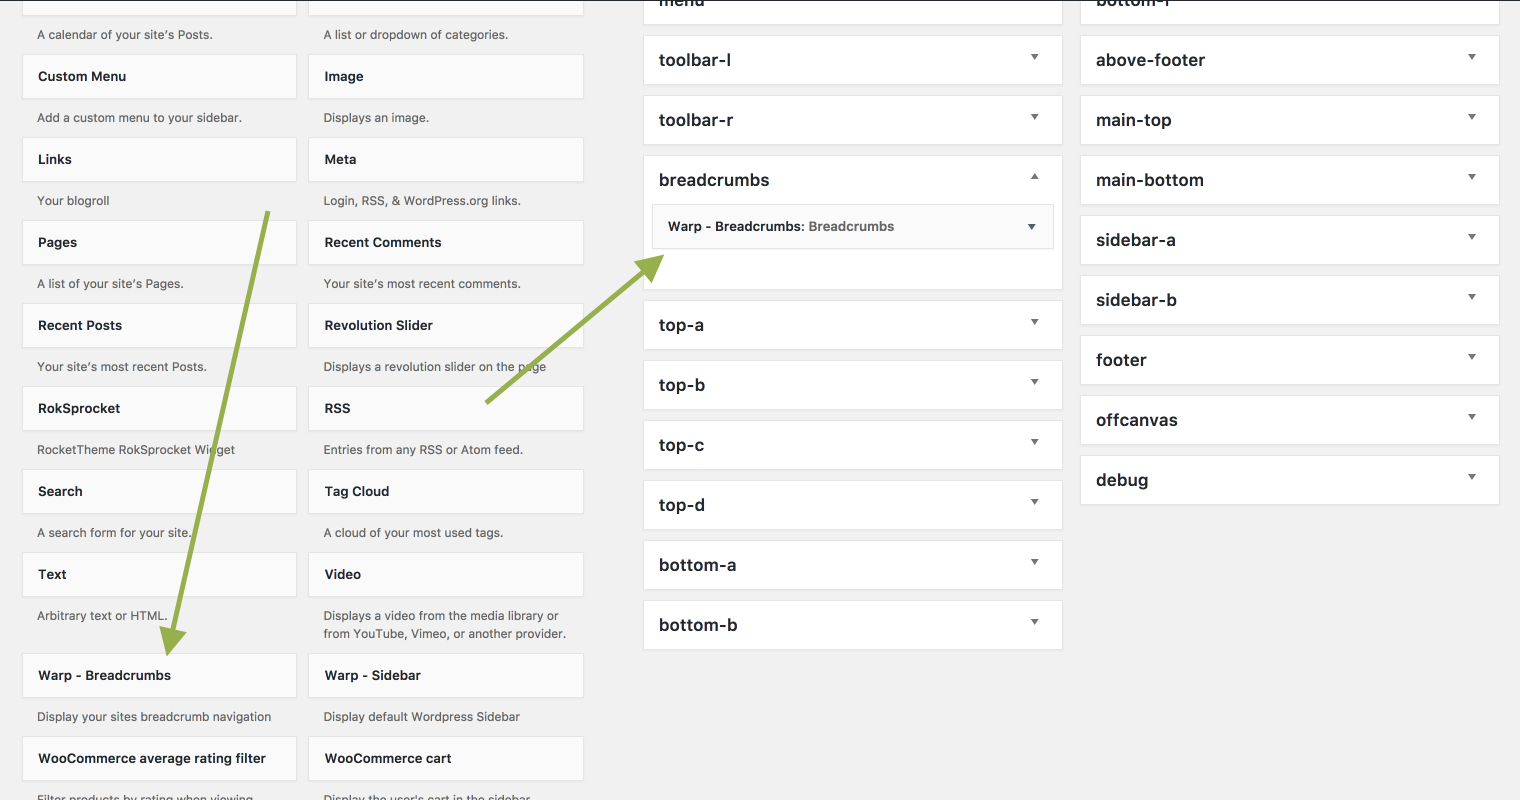
Task: Expand the main-bottom widget area arrow
Action: (1472, 177)
